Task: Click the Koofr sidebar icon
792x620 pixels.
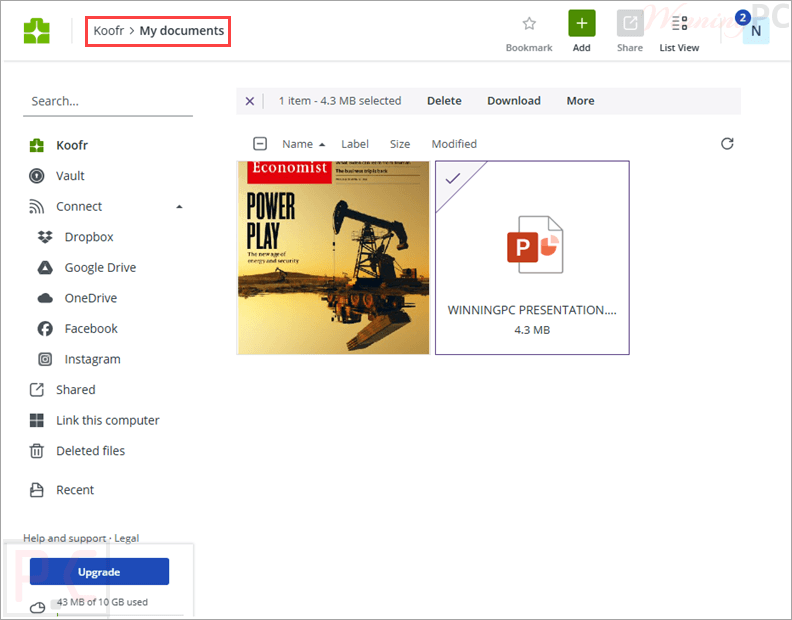Action: pyautogui.click(x=36, y=146)
